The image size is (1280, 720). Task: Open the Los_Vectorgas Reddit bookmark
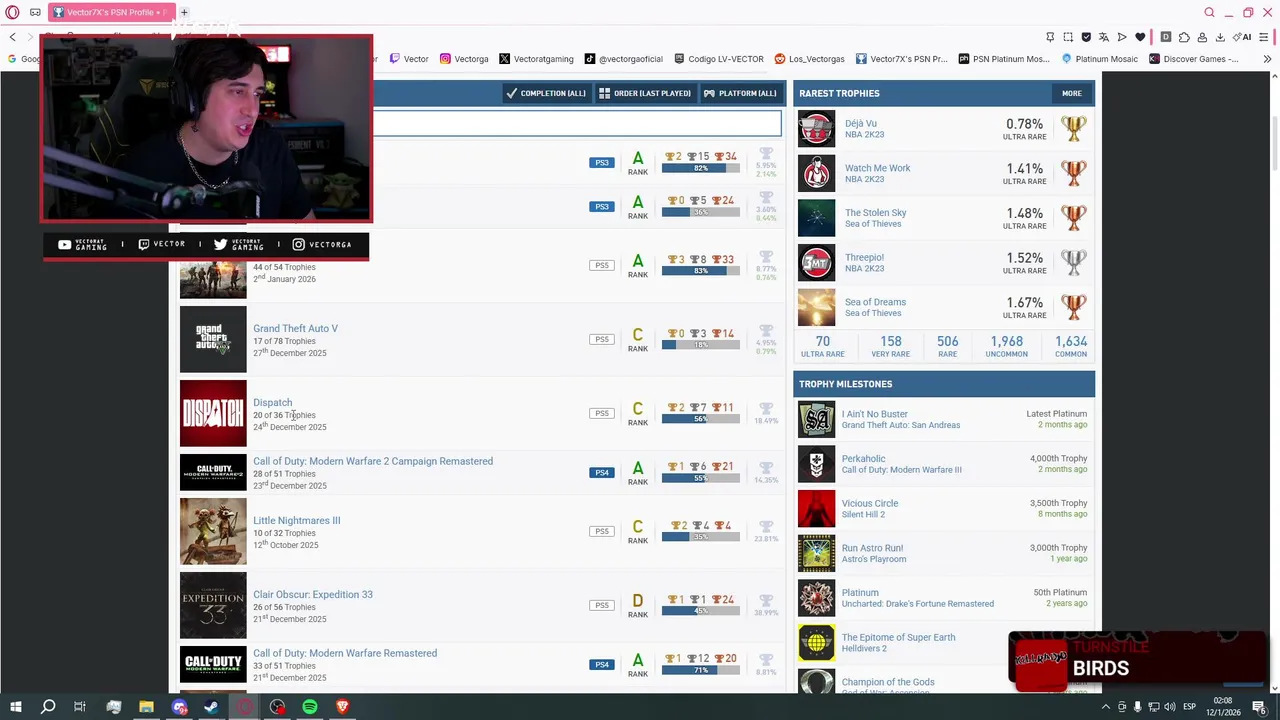pos(809,59)
